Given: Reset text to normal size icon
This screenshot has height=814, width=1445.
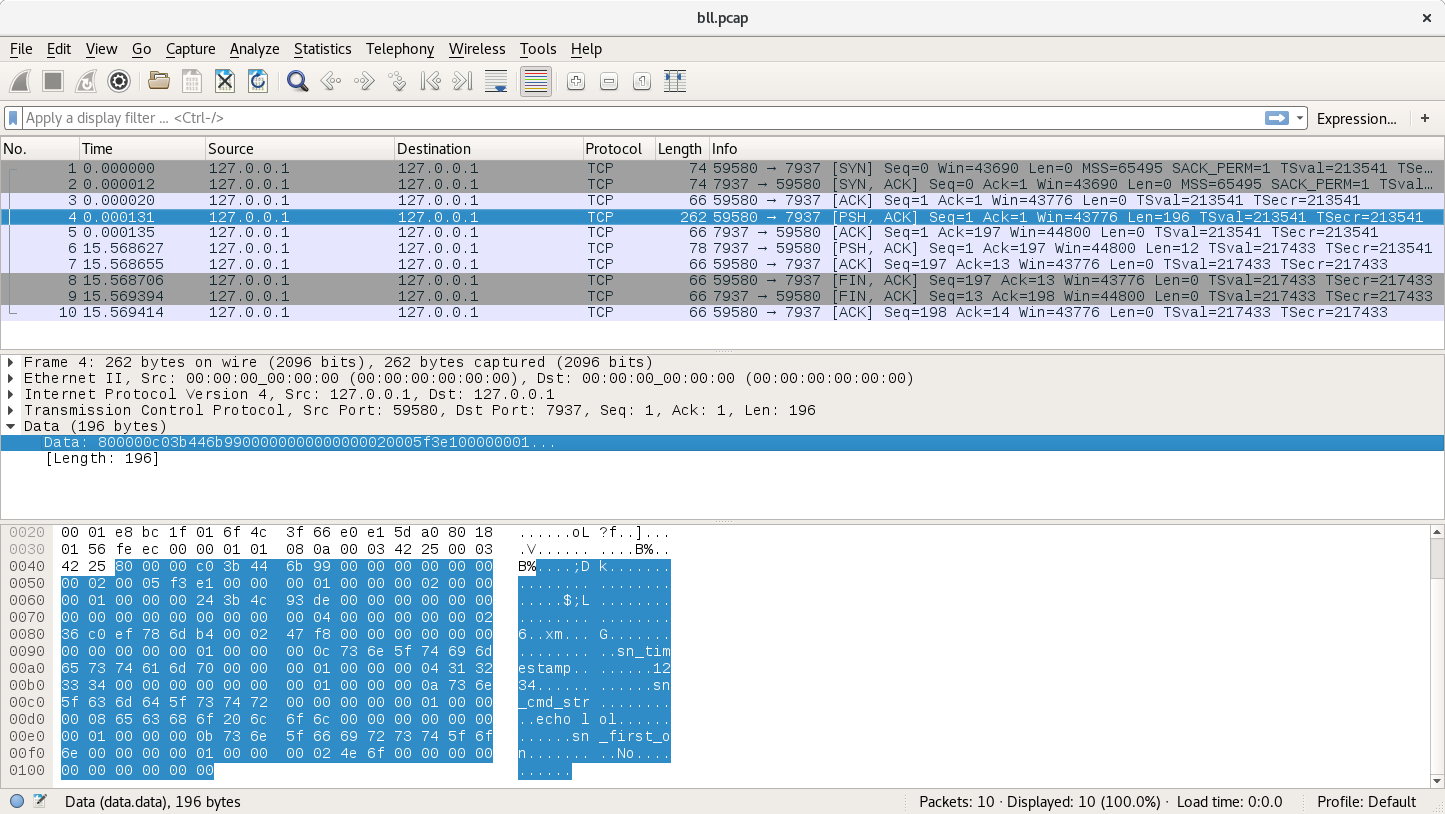Looking at the screenshot, I should (642, 82).
